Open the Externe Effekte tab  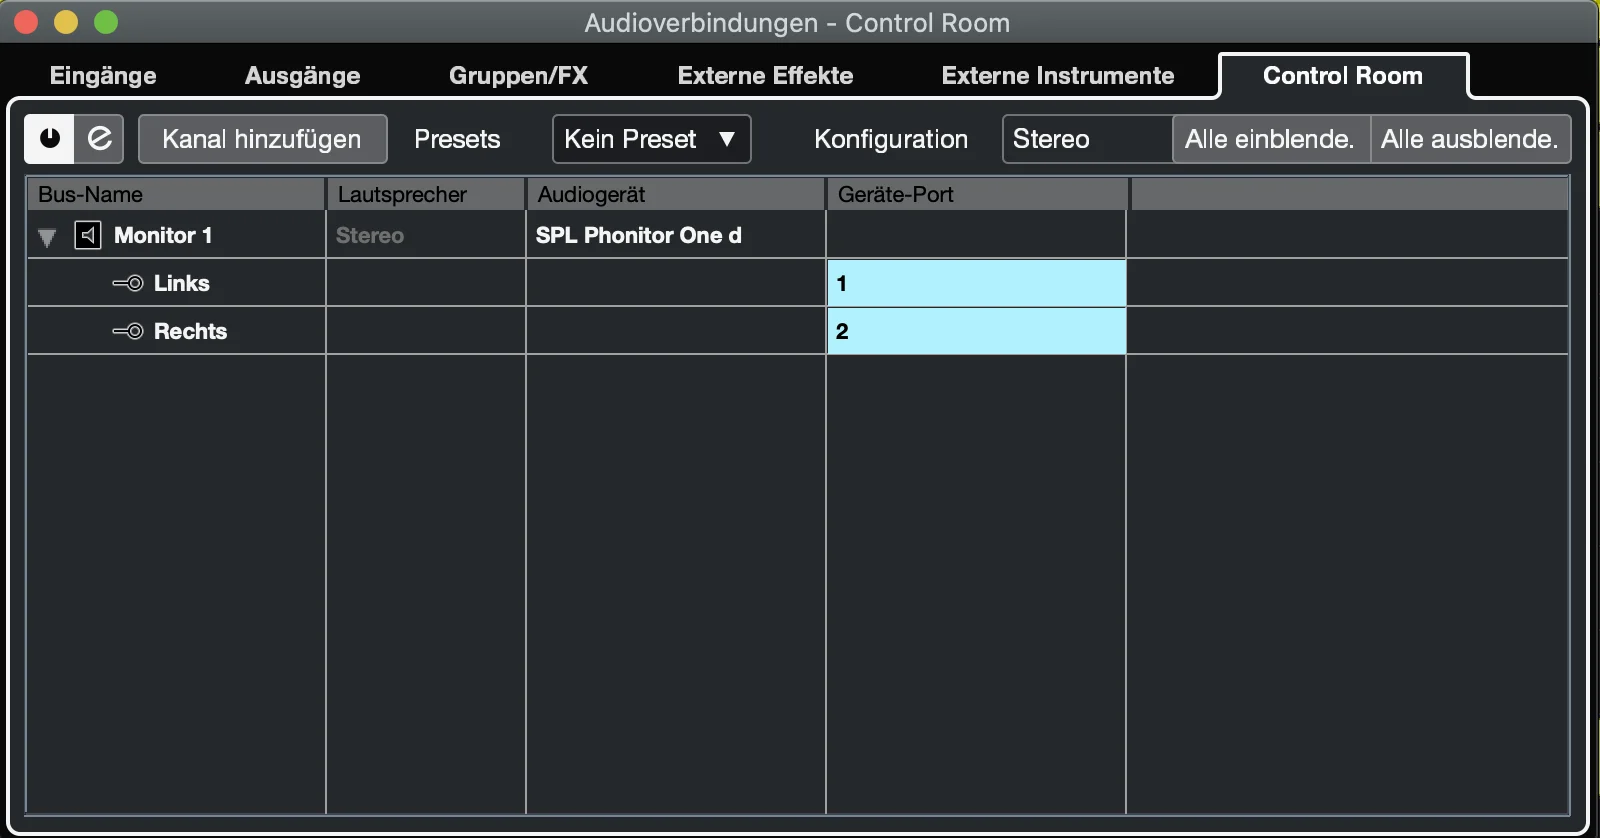(765, 76)
